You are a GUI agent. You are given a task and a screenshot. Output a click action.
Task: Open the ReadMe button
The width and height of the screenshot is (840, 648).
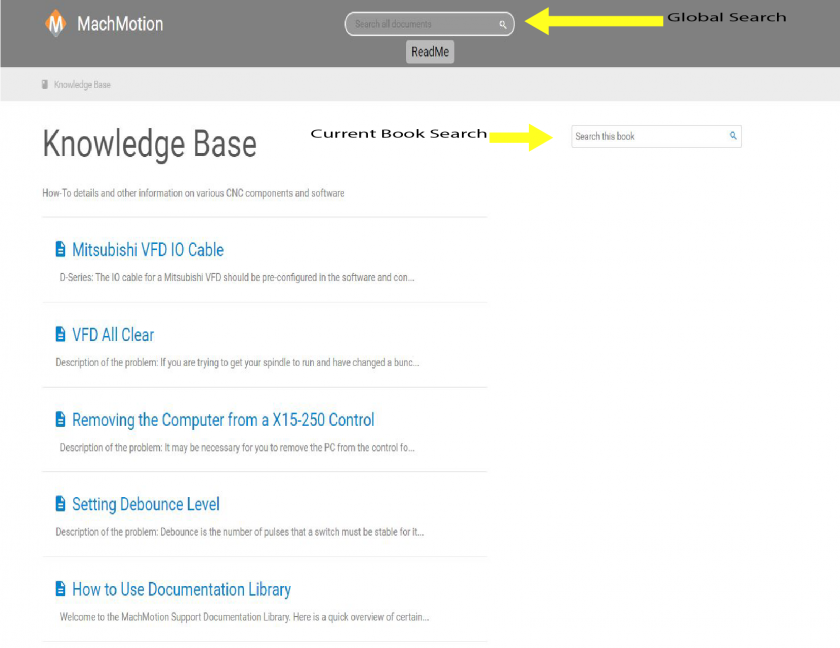pos(430,52)
